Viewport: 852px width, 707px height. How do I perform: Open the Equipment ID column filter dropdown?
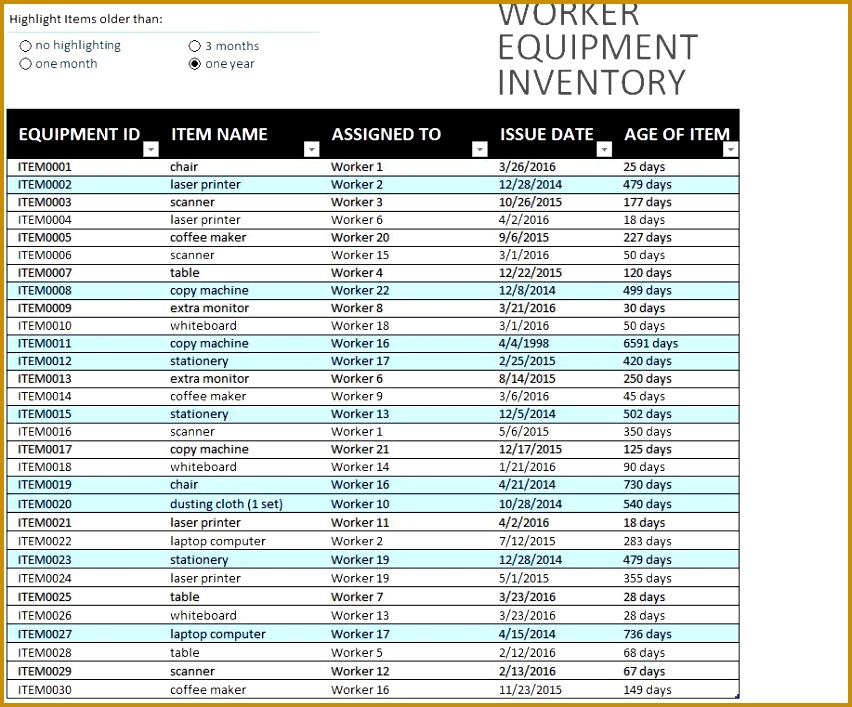click(151, 149)
